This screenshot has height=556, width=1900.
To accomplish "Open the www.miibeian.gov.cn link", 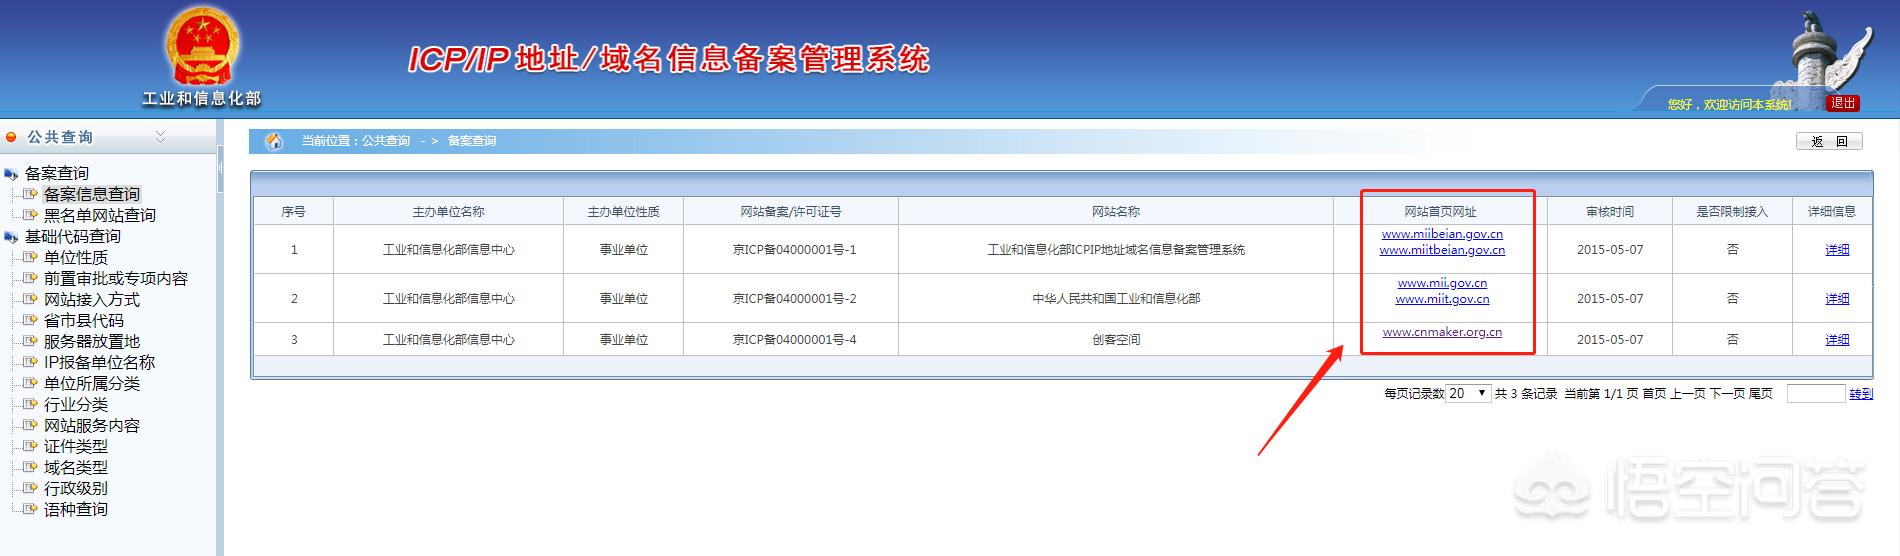I will click(1442, 233).
